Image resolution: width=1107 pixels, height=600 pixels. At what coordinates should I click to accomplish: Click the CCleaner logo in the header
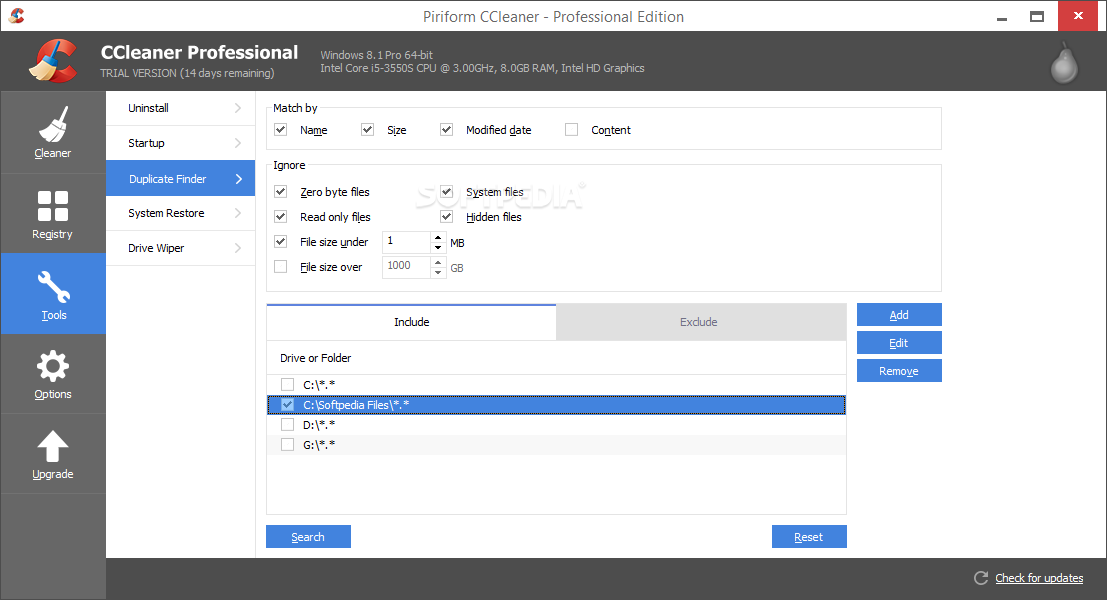click(x=53, y=61)
